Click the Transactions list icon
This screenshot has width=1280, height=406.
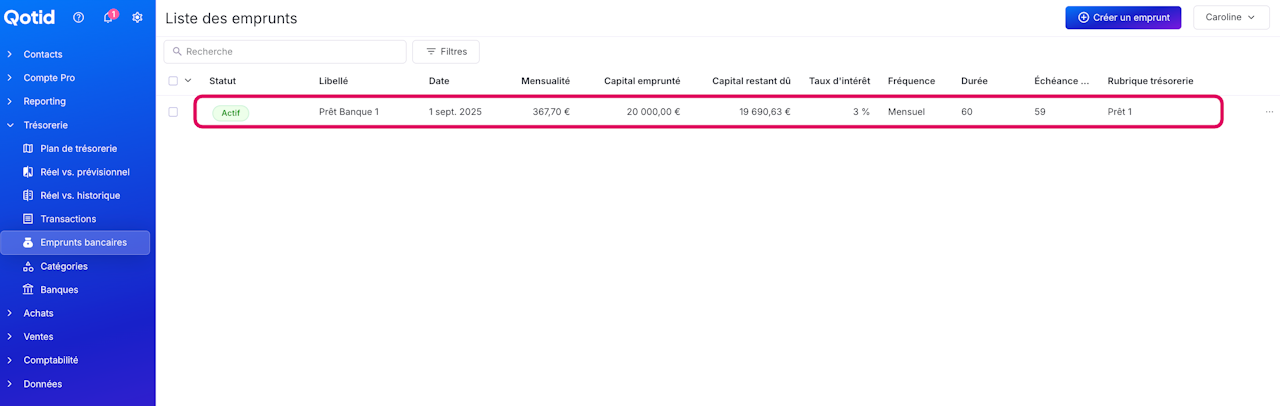[x=28, y=219]
